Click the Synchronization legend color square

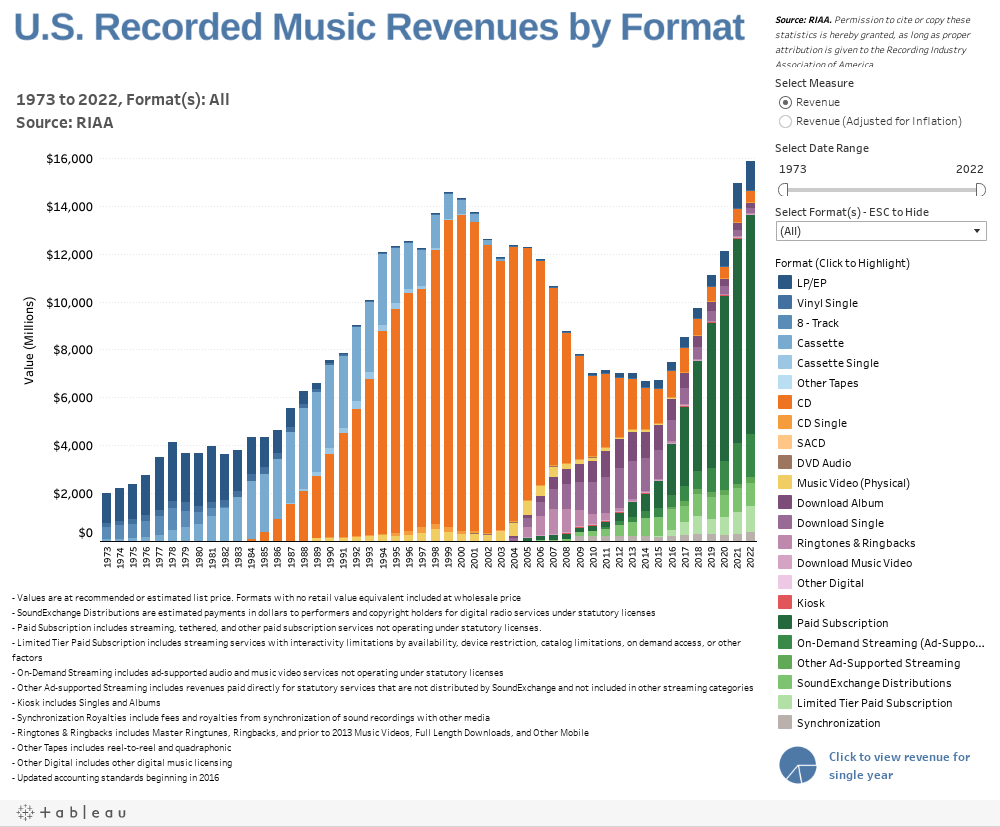(786, 723)
